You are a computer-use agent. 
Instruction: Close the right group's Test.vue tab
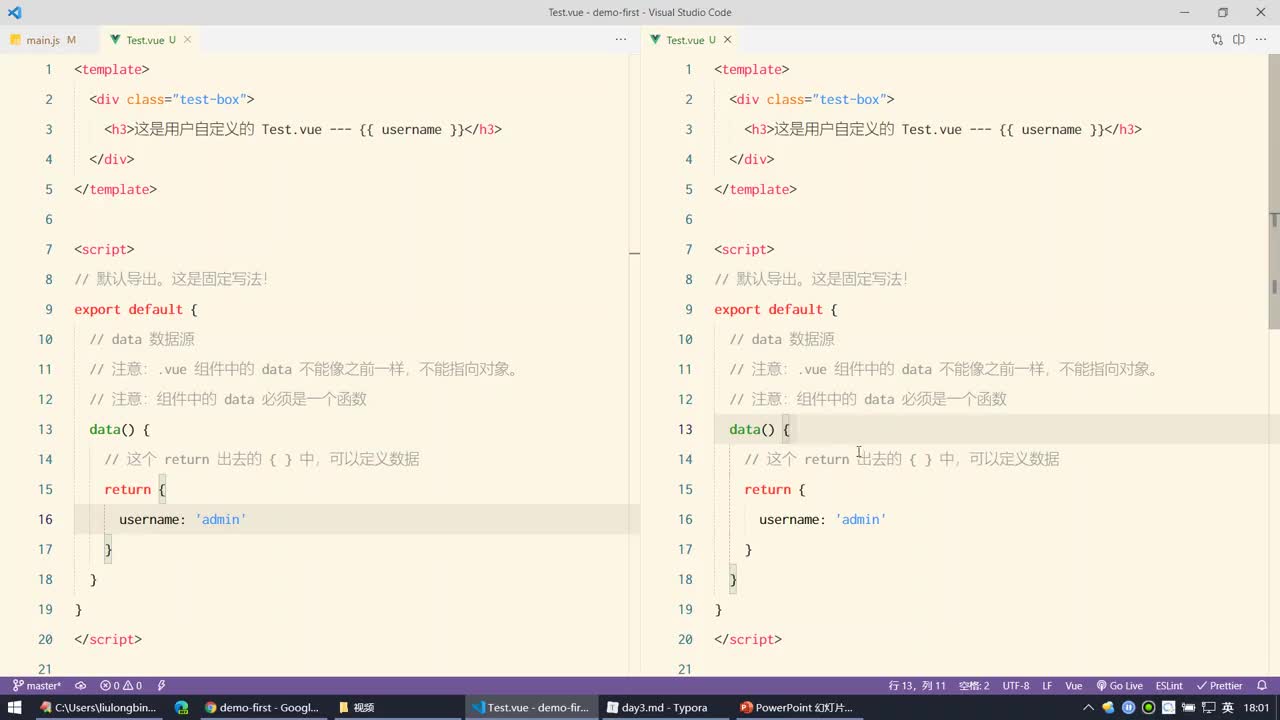tap(727, 40)
